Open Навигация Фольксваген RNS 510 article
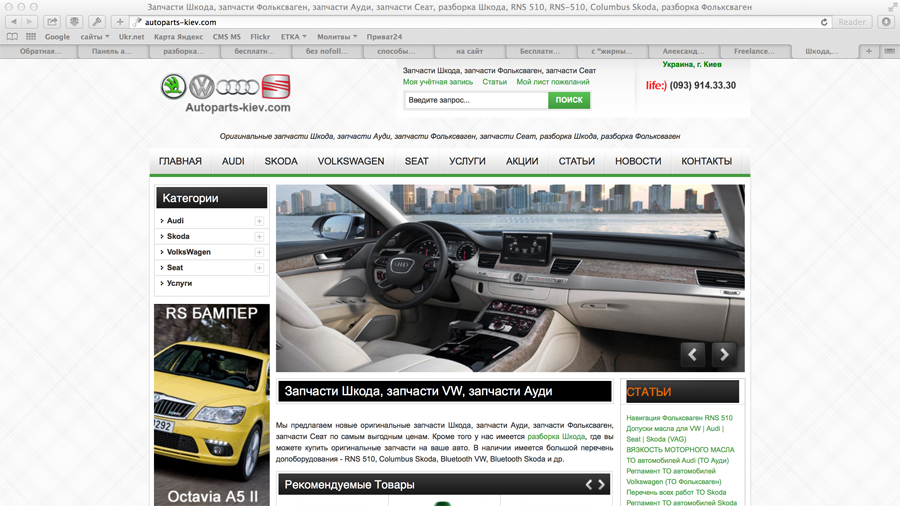Image resolution: width=900 pixels, height=506 pixels. point(679,418)
